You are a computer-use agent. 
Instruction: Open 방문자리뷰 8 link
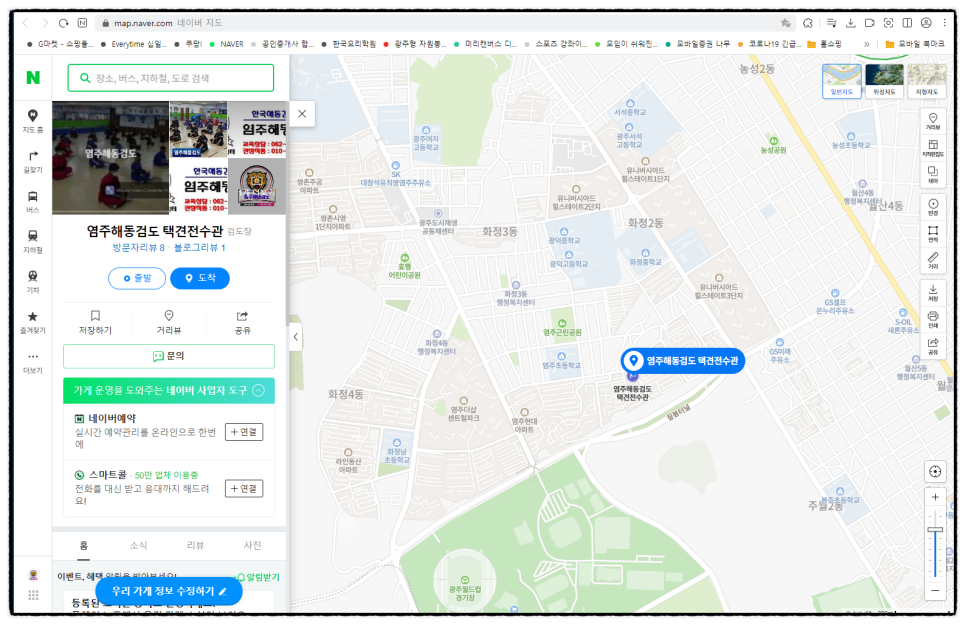click(x=139, y=248)
